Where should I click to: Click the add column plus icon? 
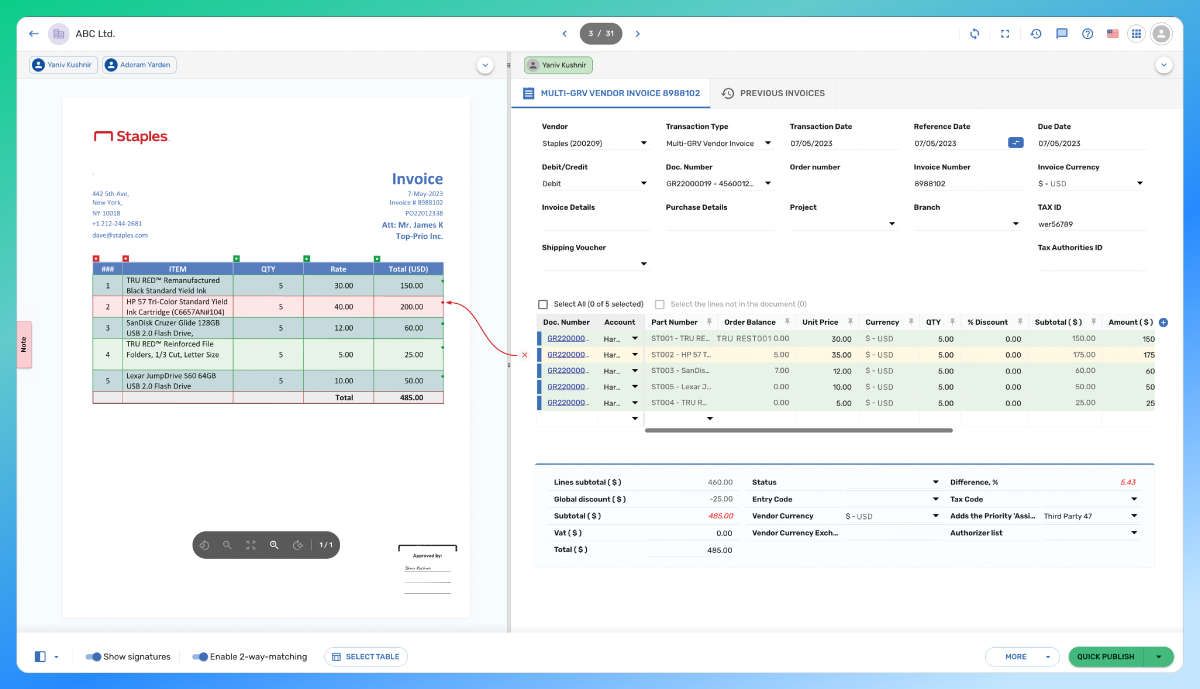point(1163,322)
